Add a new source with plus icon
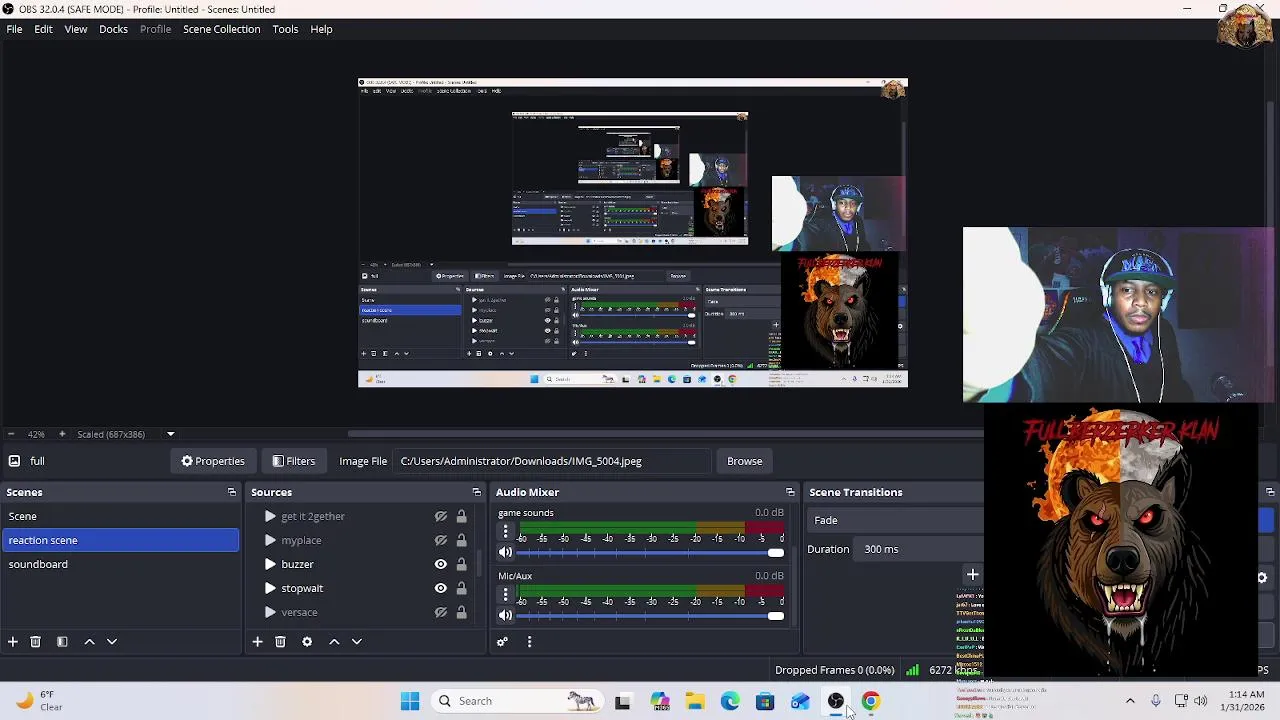The image size is (1280, 720). (257, 642)
